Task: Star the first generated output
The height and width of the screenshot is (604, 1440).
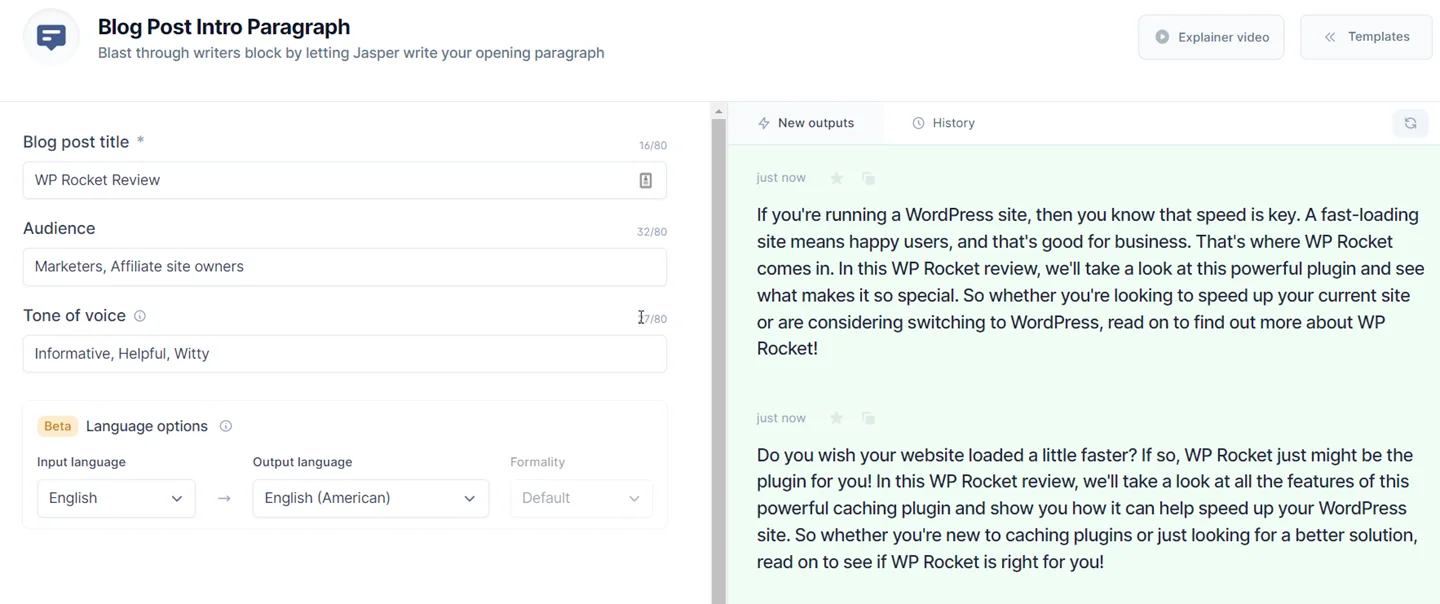Action: click(837, 178)
